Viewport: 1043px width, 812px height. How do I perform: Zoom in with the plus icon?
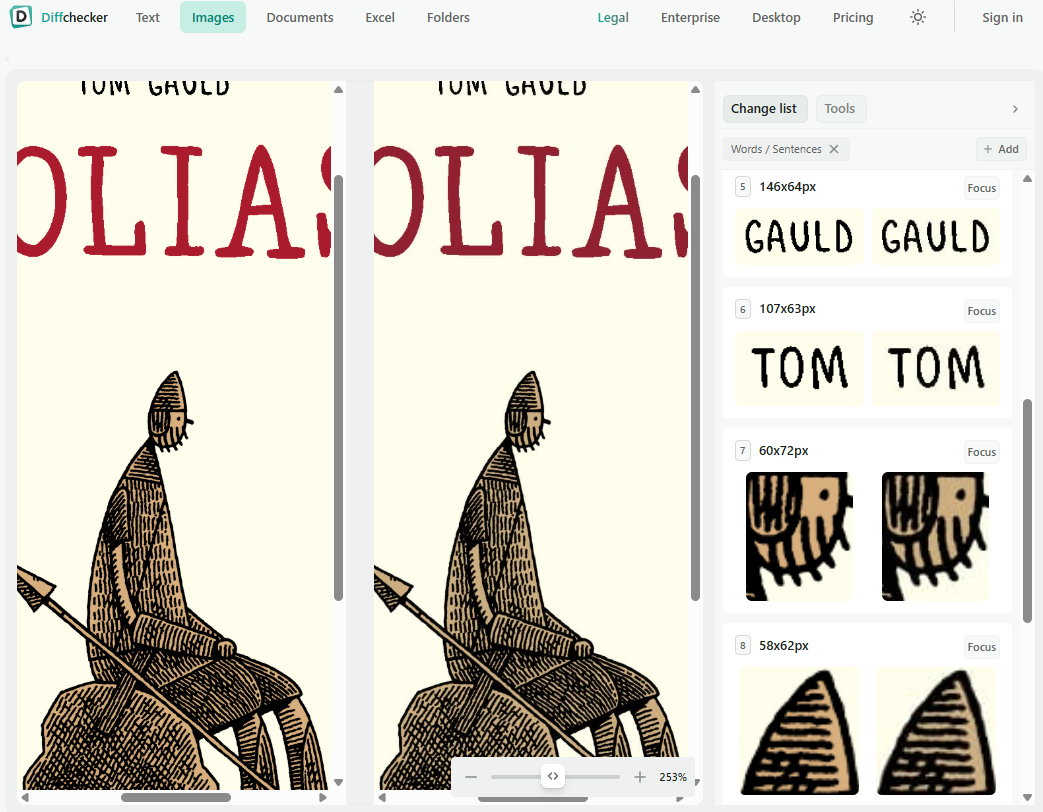pyautogui.click(x=639, y=777)
